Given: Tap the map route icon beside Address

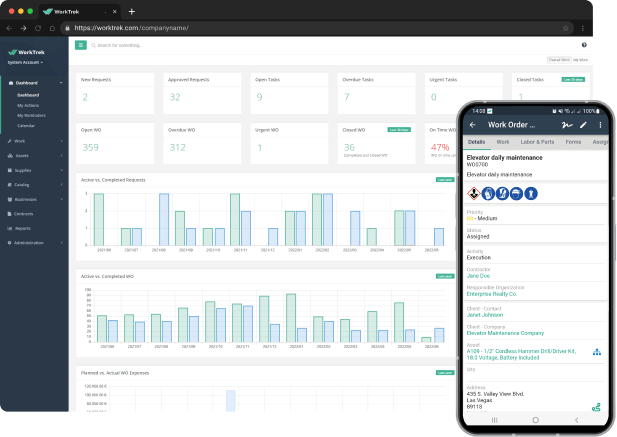Looking at the screenshot, I should point(597,406).
